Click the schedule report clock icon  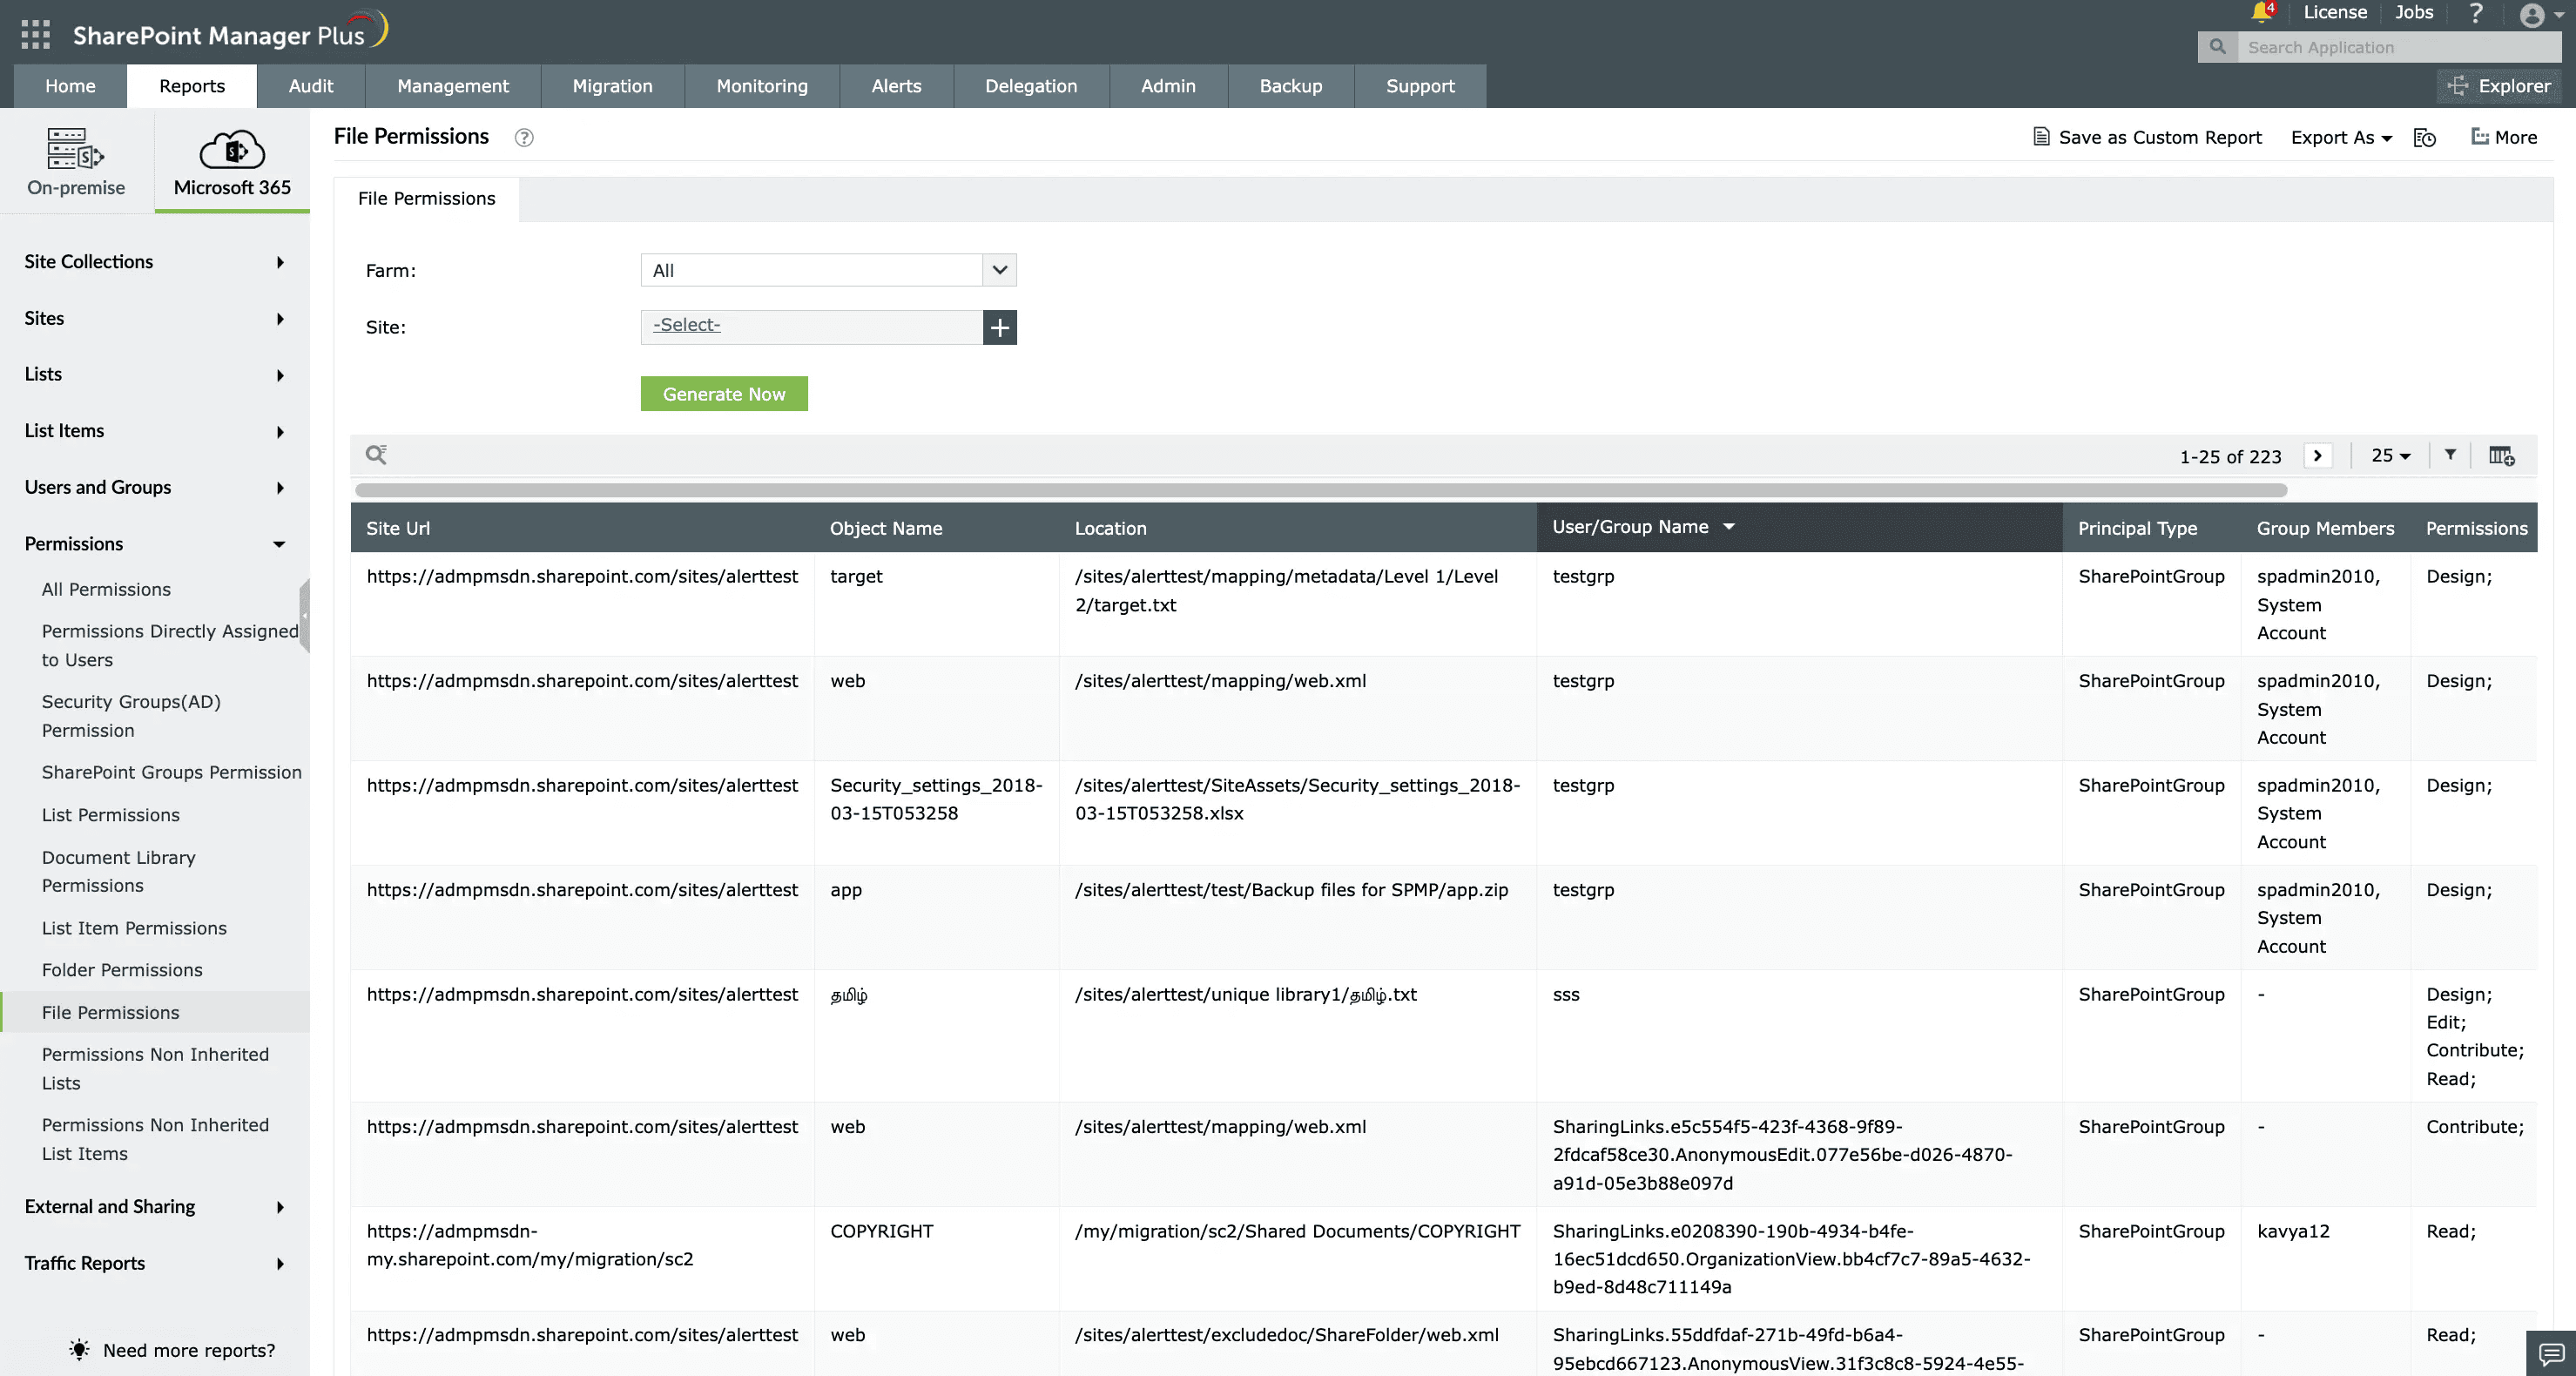click(2425, 138)
